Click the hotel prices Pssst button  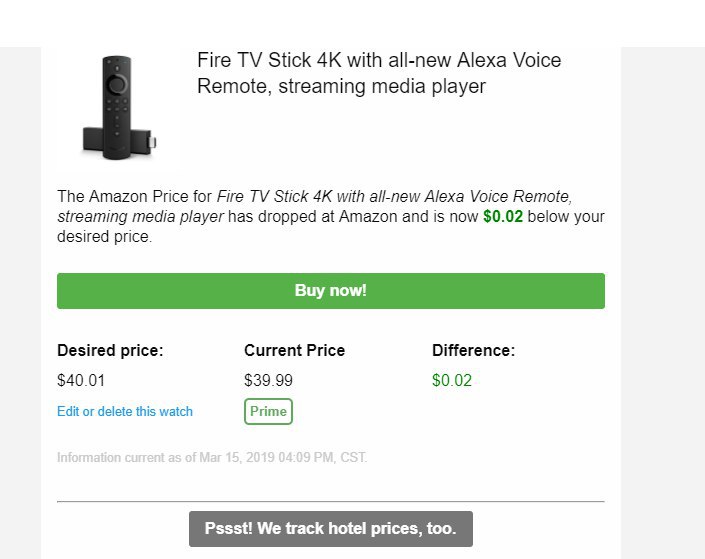[x=330, y=529]
